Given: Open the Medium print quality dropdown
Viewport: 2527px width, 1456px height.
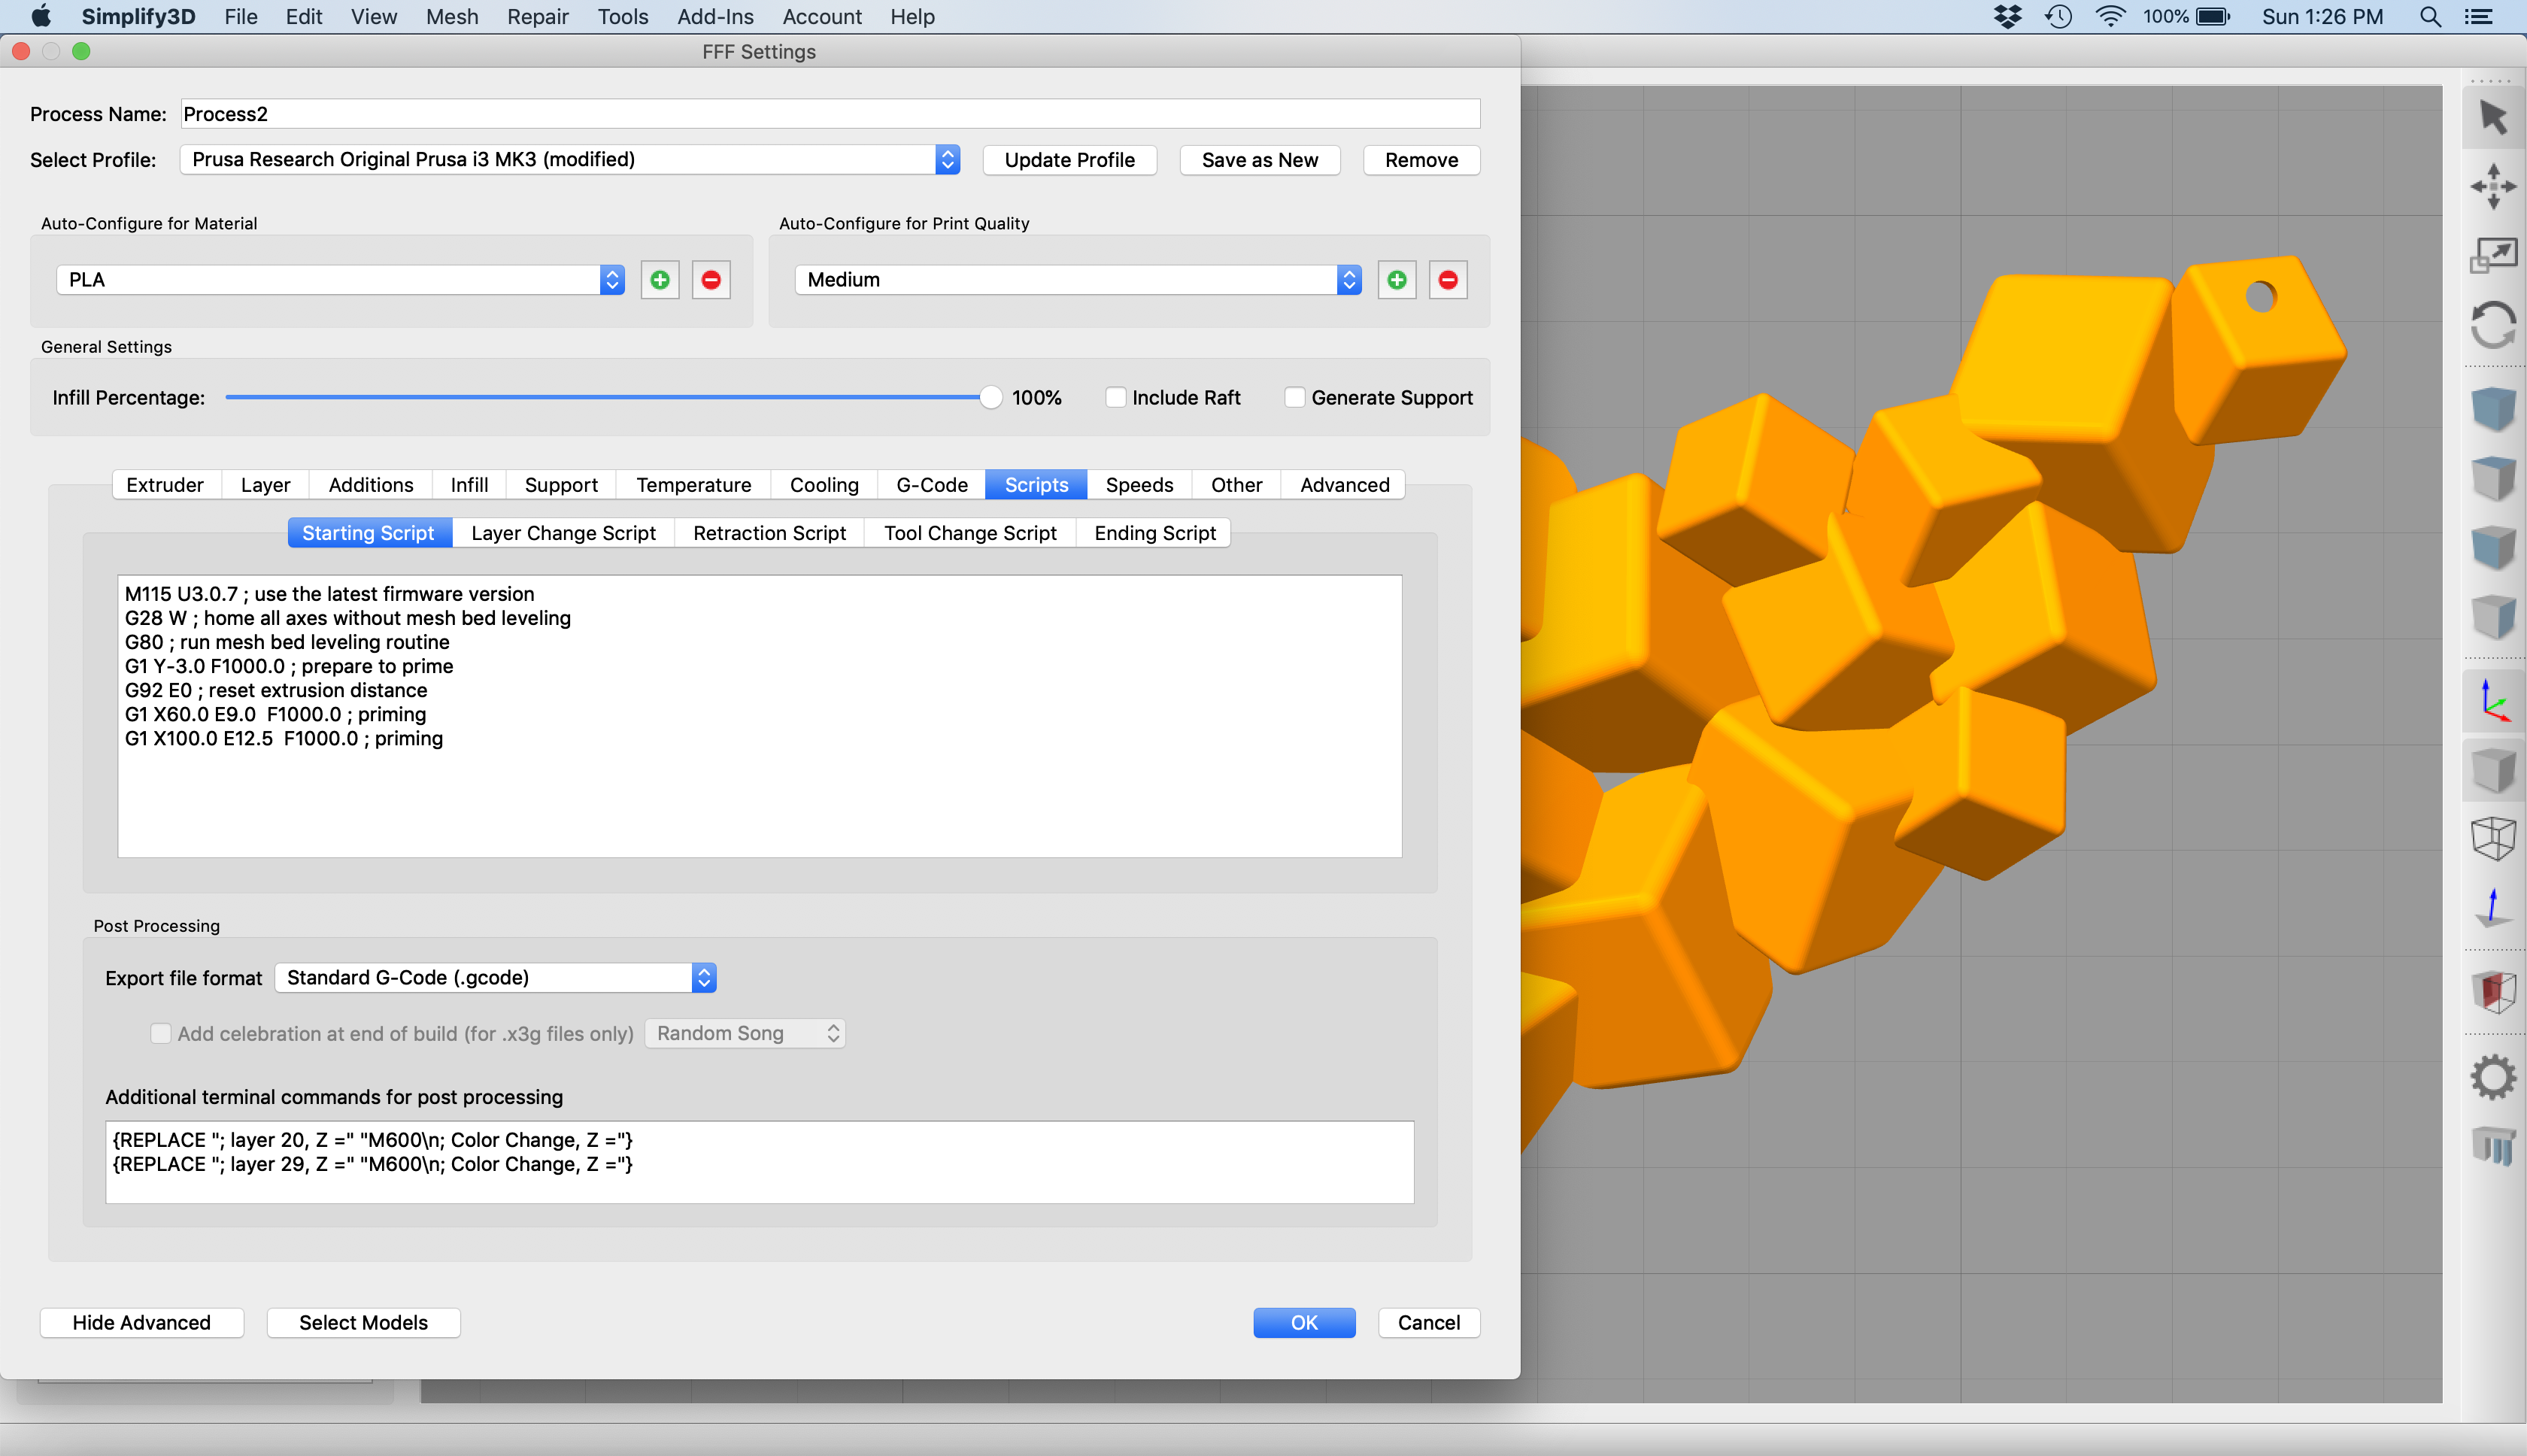Looking at the screenshot, I should click(1078, 280).
